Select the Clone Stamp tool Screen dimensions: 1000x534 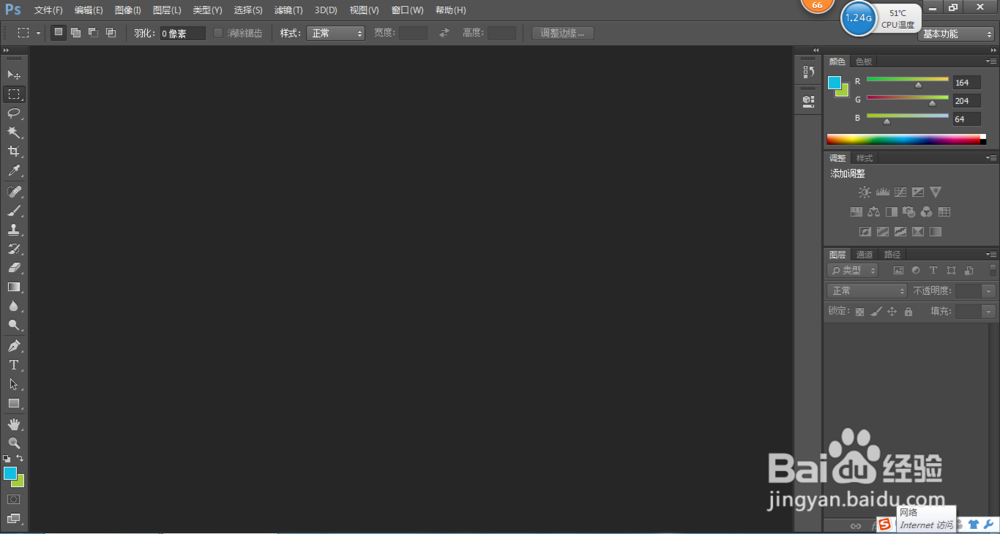coord(14,230)
